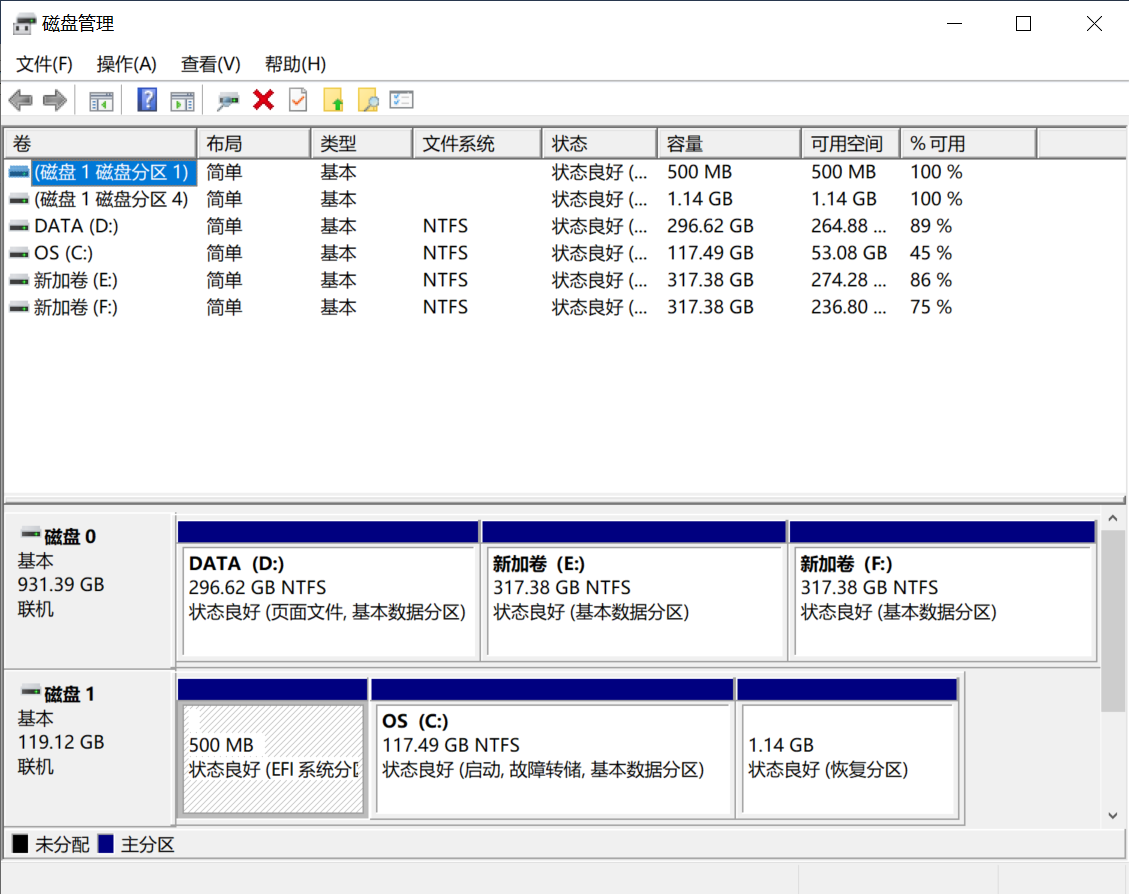Click the yellow up-arrow folder toolbar icon
Screen dimensions: 1129x894
pyautogui.click(x=333, y=100)
